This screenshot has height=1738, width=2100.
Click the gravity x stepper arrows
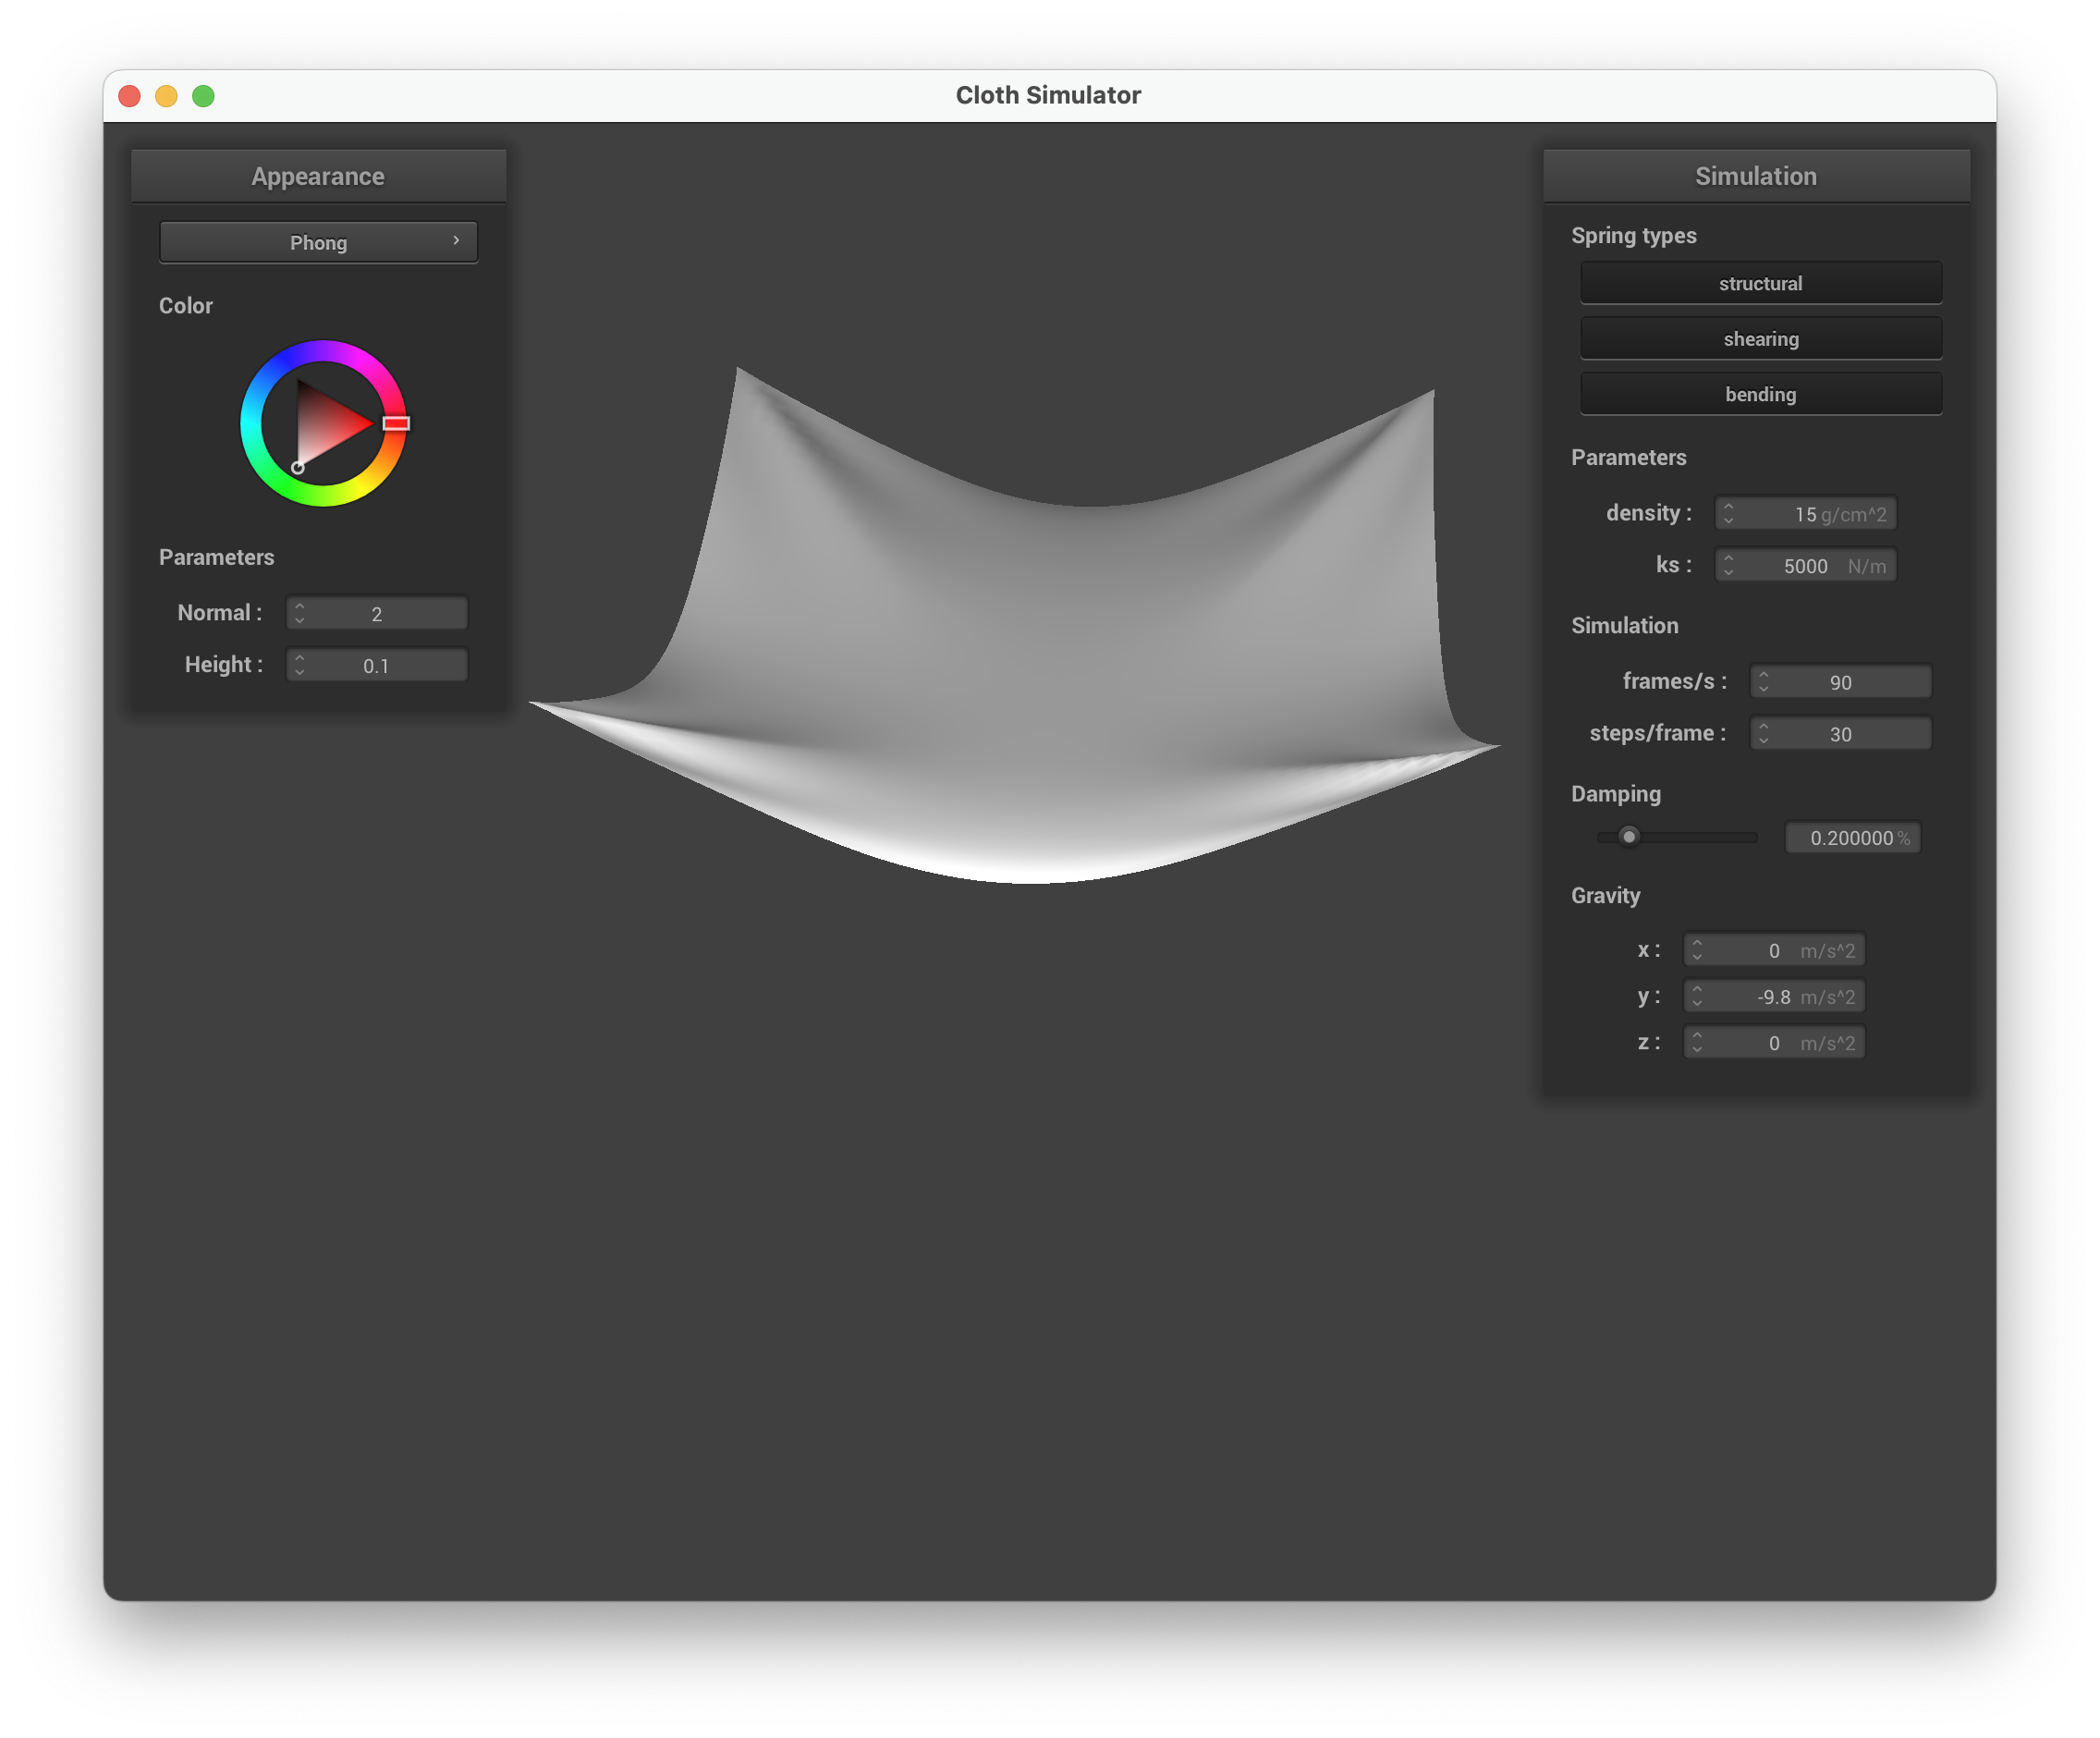tap(1696, 950)
